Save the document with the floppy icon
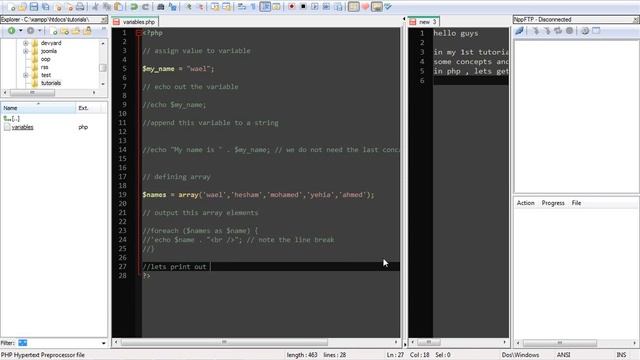This screenshot has height=360, width=640. pyautogui.click(x=34, y=7)
